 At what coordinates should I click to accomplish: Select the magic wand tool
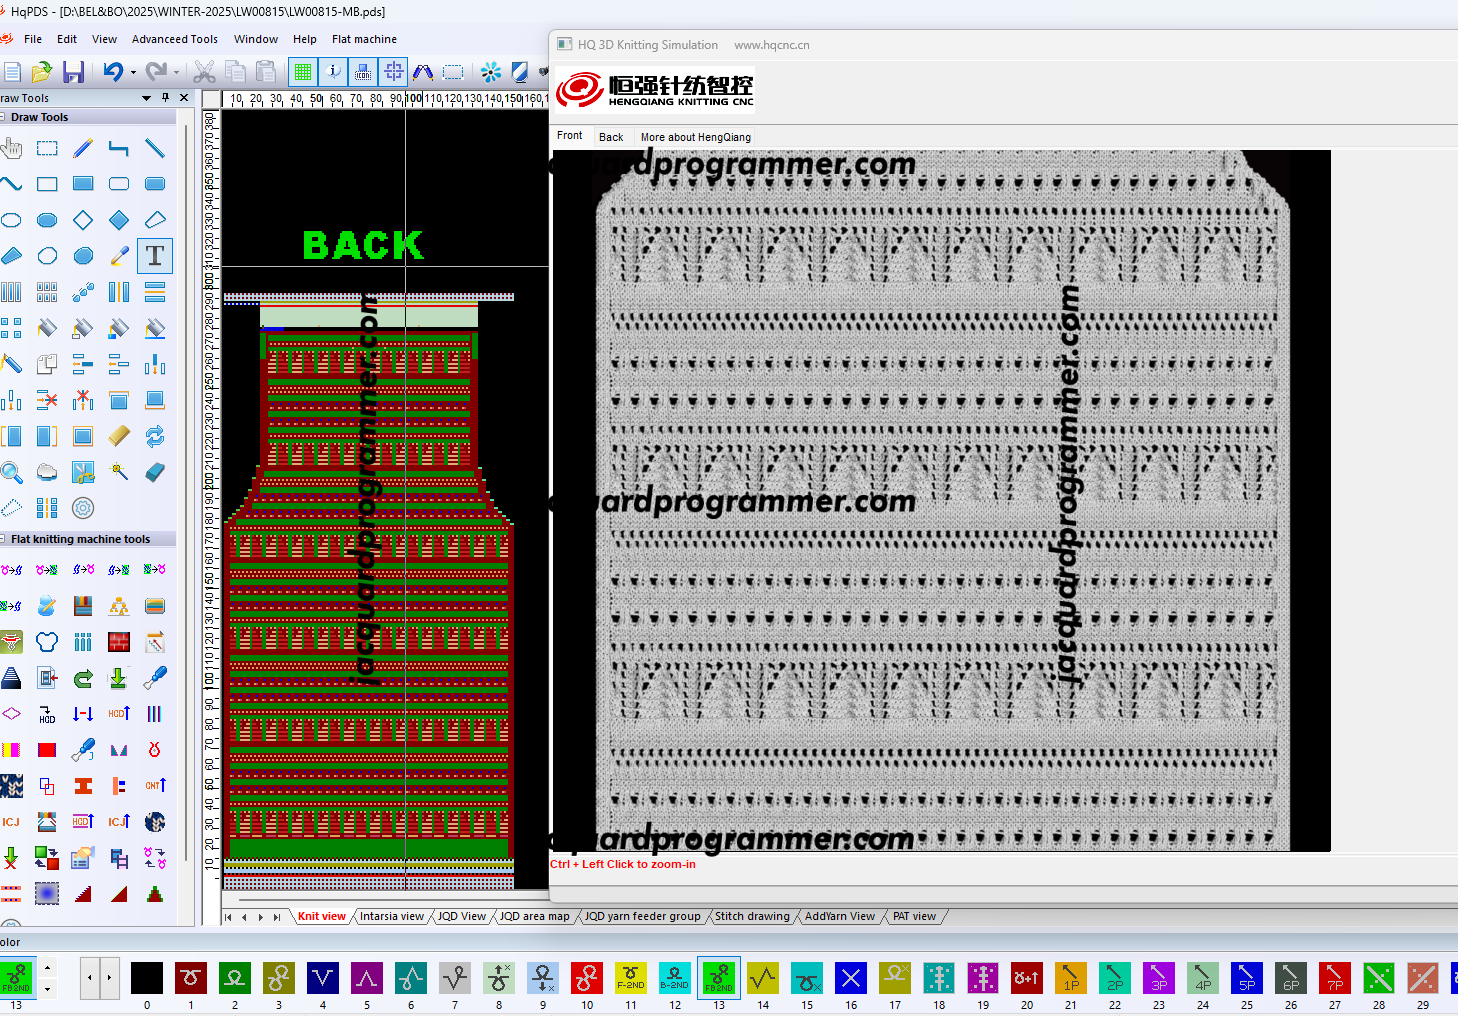click(119, 472)
